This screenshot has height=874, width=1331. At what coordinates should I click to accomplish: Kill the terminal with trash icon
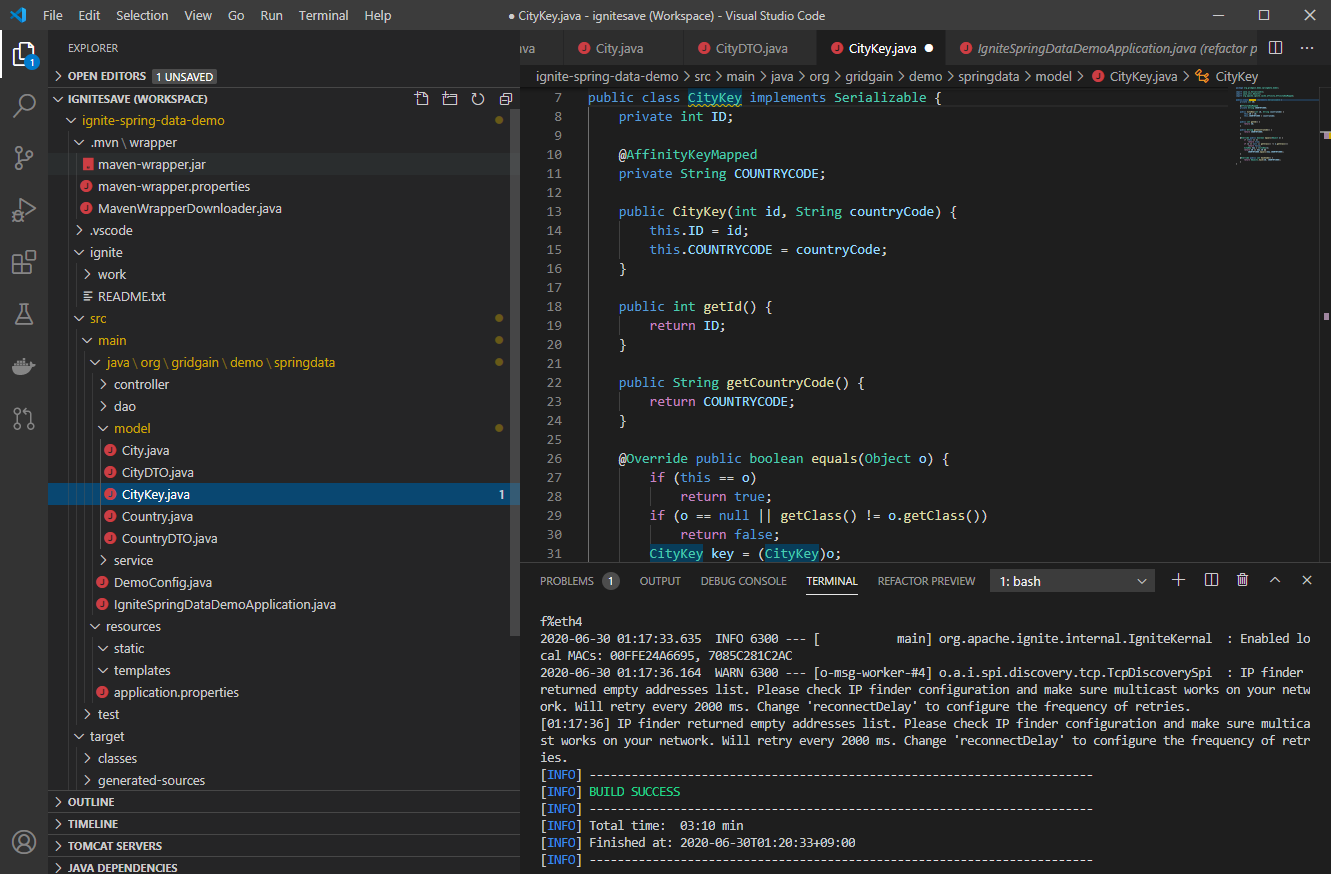coord(1242,580)
